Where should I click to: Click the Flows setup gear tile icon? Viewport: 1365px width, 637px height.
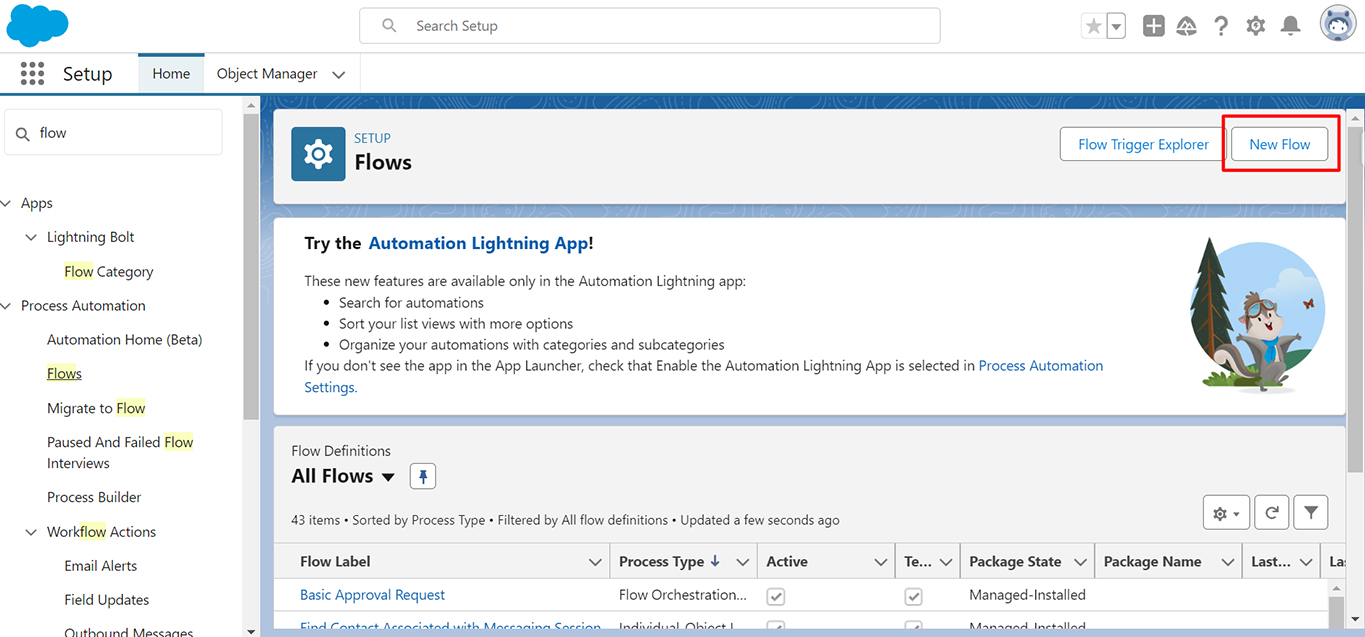pos(318,154)
